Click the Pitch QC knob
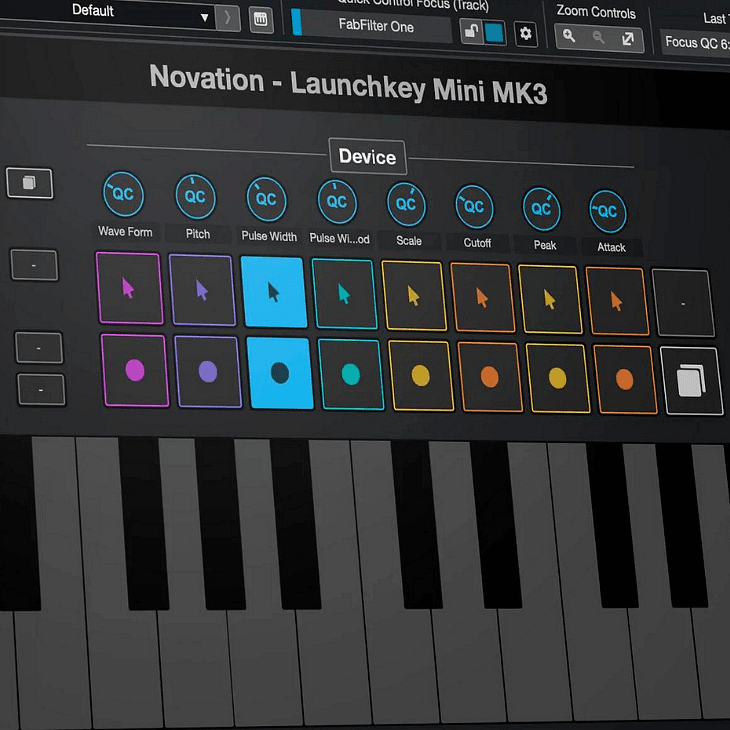This screenshot has height=730, width=730. pyautogui.click(x=195, y=197)
